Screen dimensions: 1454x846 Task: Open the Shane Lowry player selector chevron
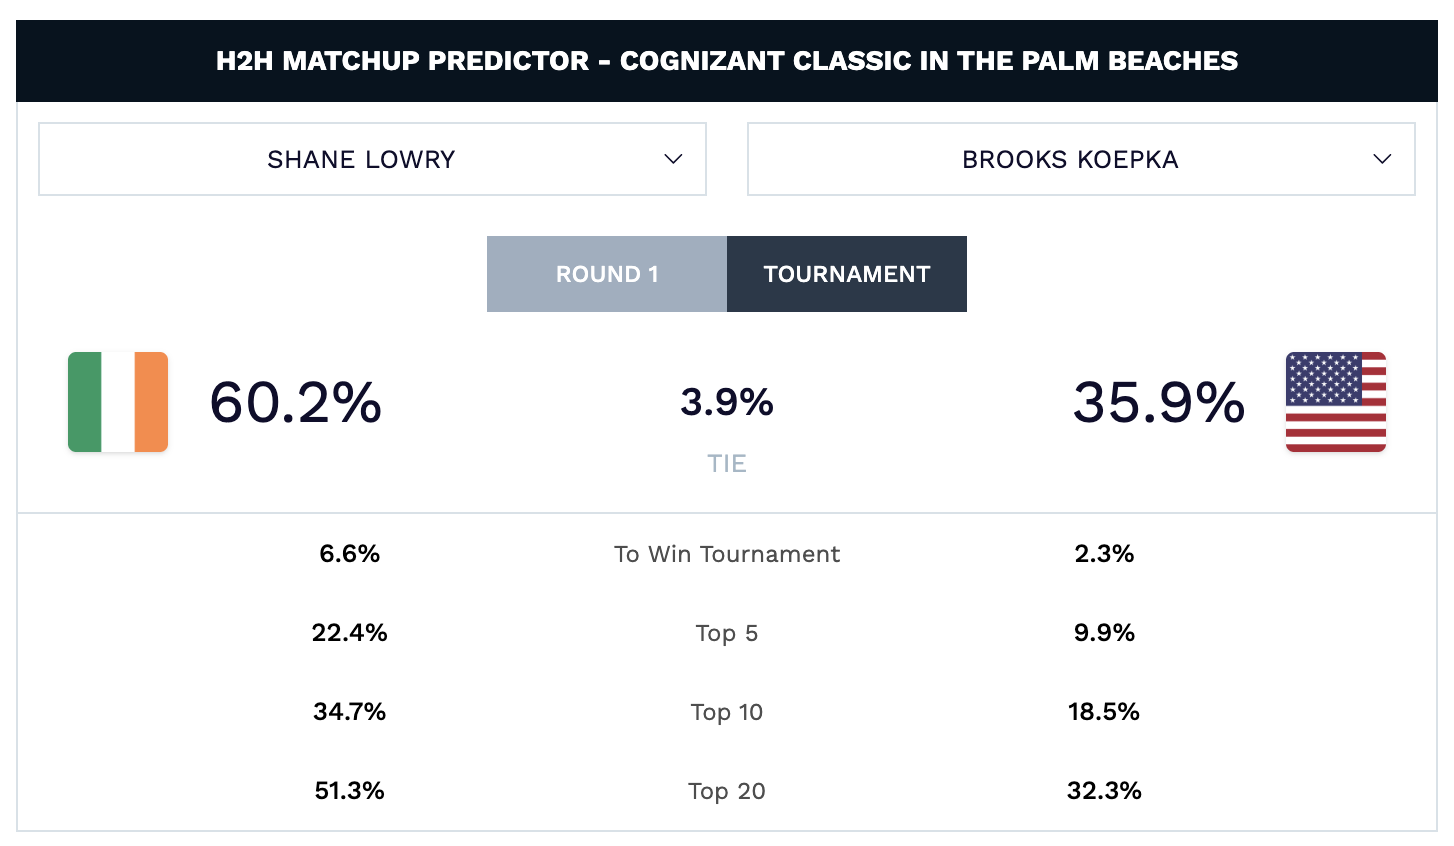coord(673,158)
